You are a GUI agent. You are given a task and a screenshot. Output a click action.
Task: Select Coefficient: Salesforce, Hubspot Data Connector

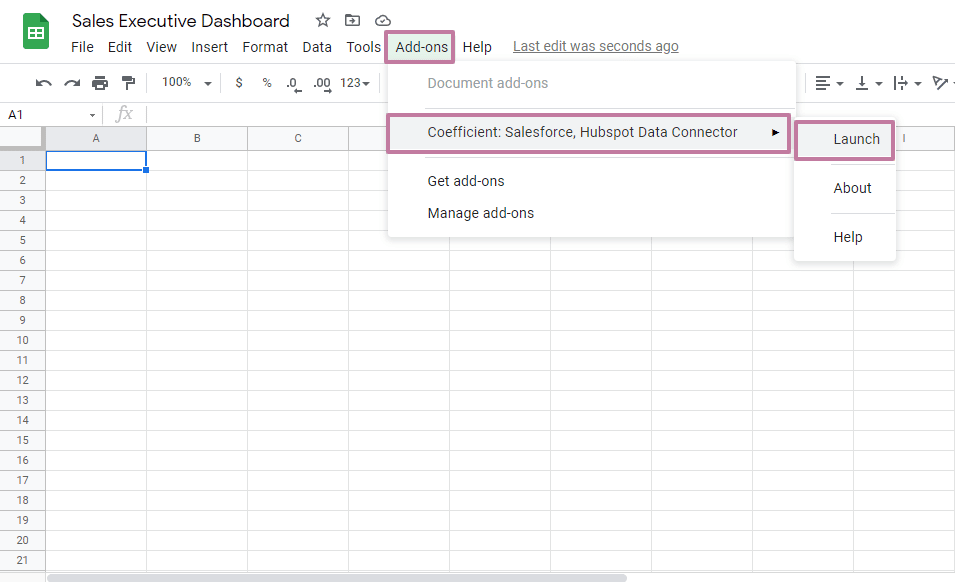coord(588,133)
